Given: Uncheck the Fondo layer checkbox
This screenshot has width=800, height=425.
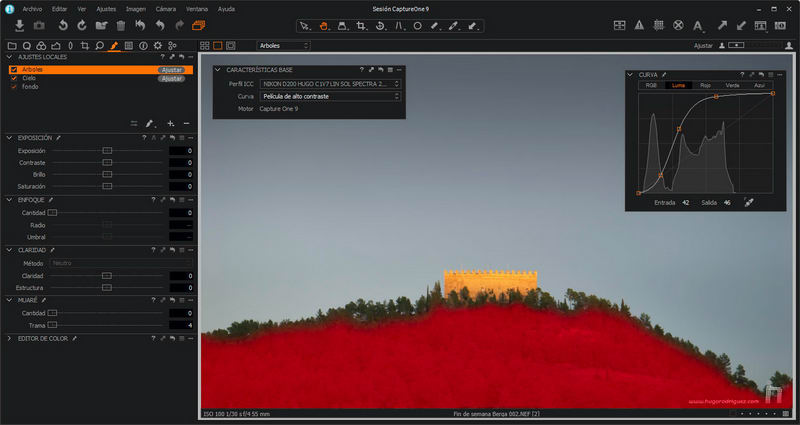Looking at the screenshot, I should tap(14, 87).
